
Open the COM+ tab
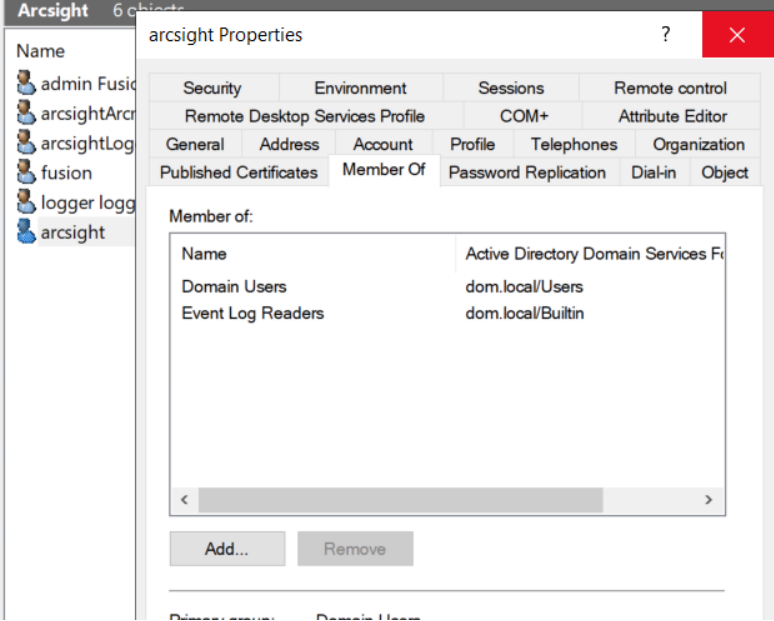(524, 116)
